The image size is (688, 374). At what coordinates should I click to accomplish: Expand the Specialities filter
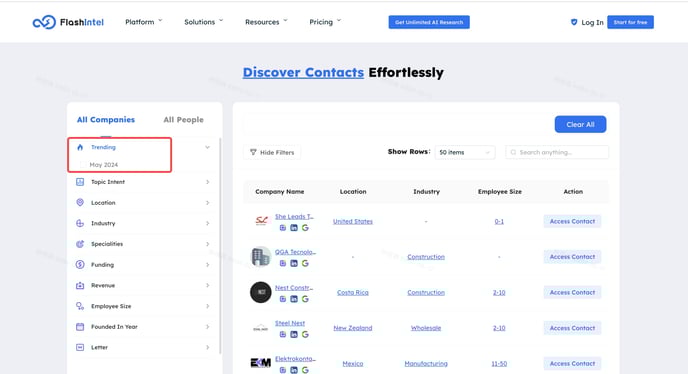[208, 244]
